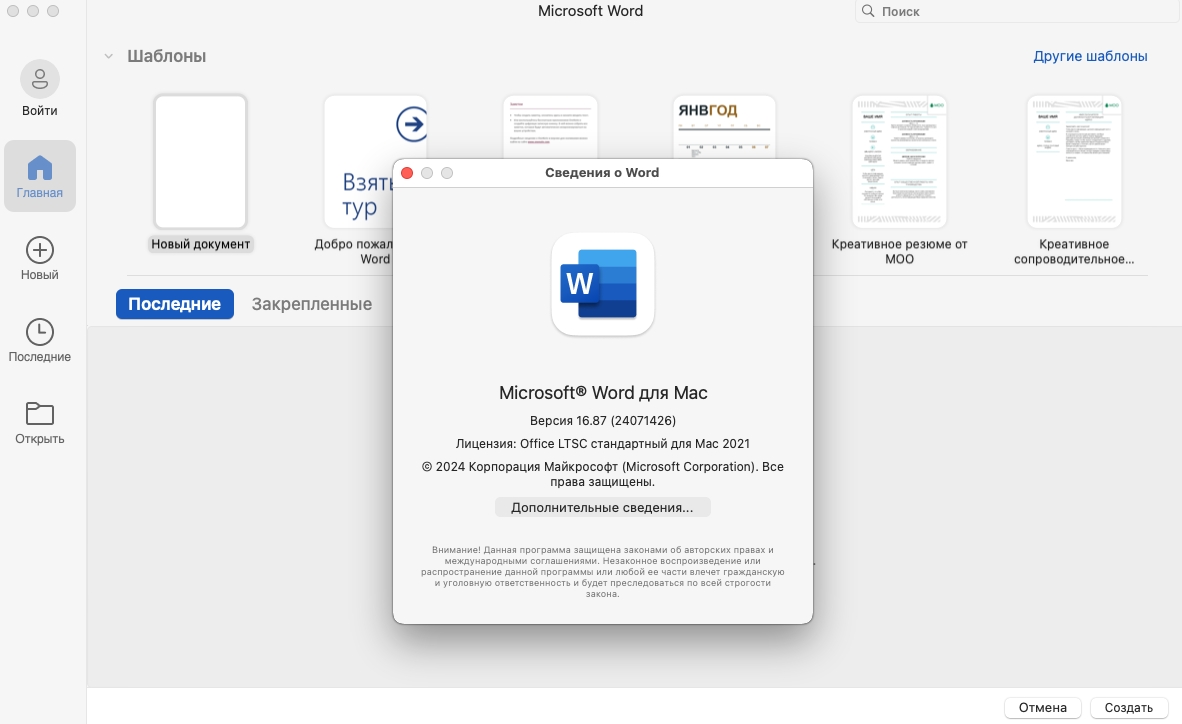Screen dimensions: 1182x724
Task: Choose the Креативное сопроводительное template
Action: [x=1074, y=162]
